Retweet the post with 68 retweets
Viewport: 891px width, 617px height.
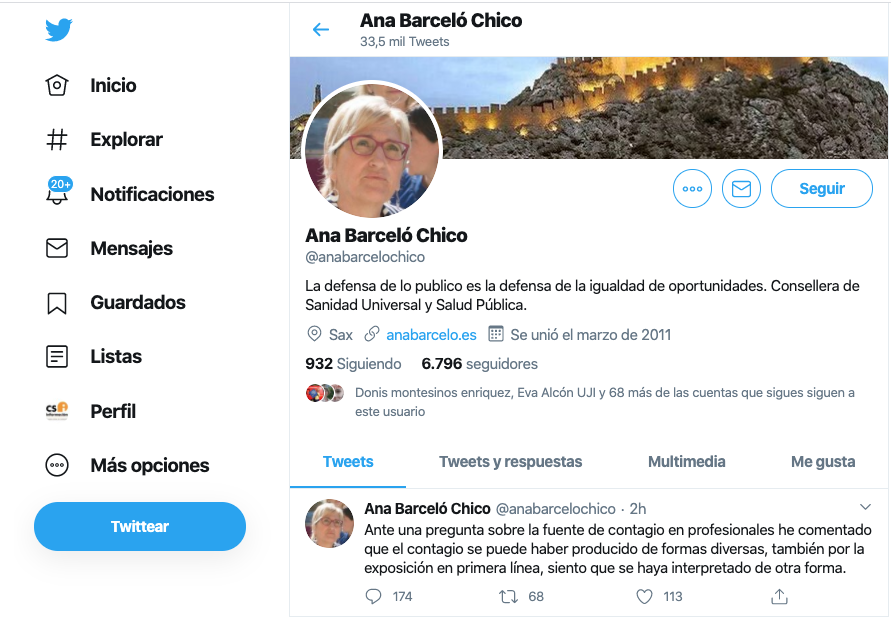[508, 596]
